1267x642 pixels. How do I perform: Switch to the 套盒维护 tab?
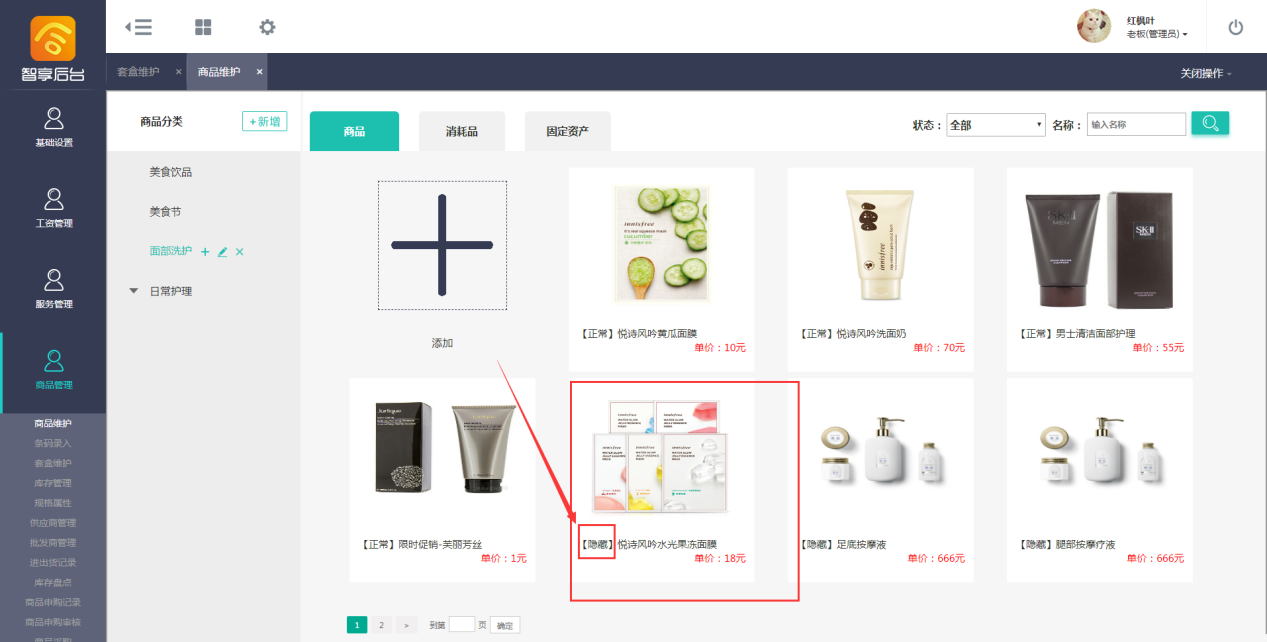(x=139, y=72)
